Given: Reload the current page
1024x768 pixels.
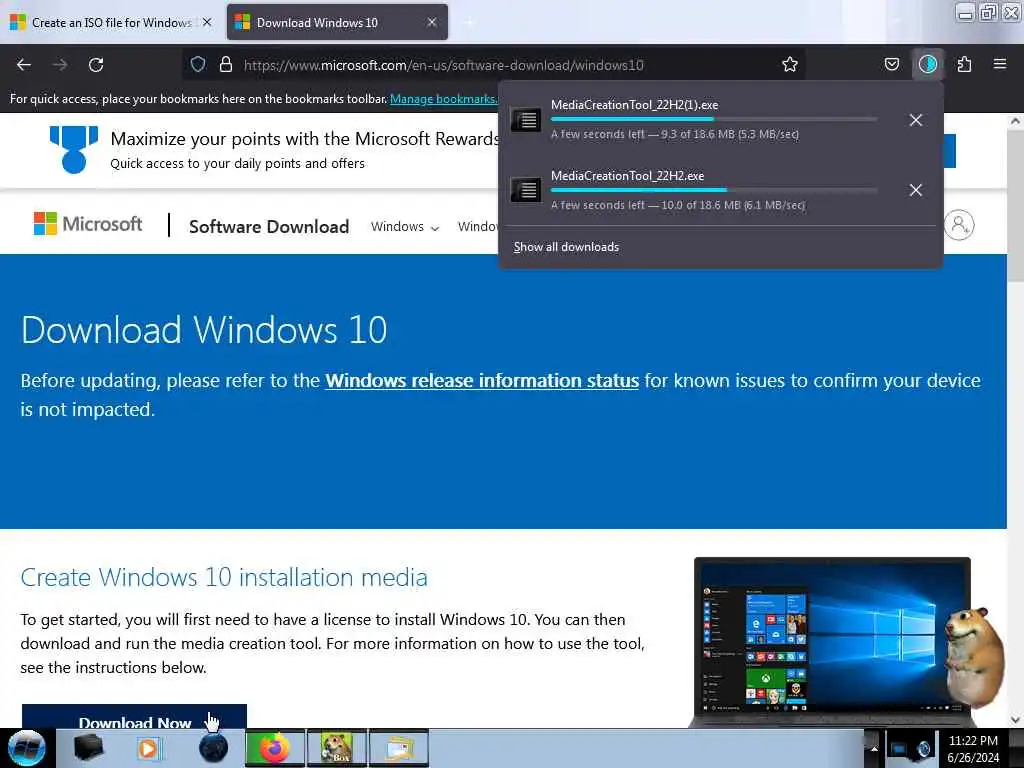Looking at the screenshot, I should (x=96, y=65).
